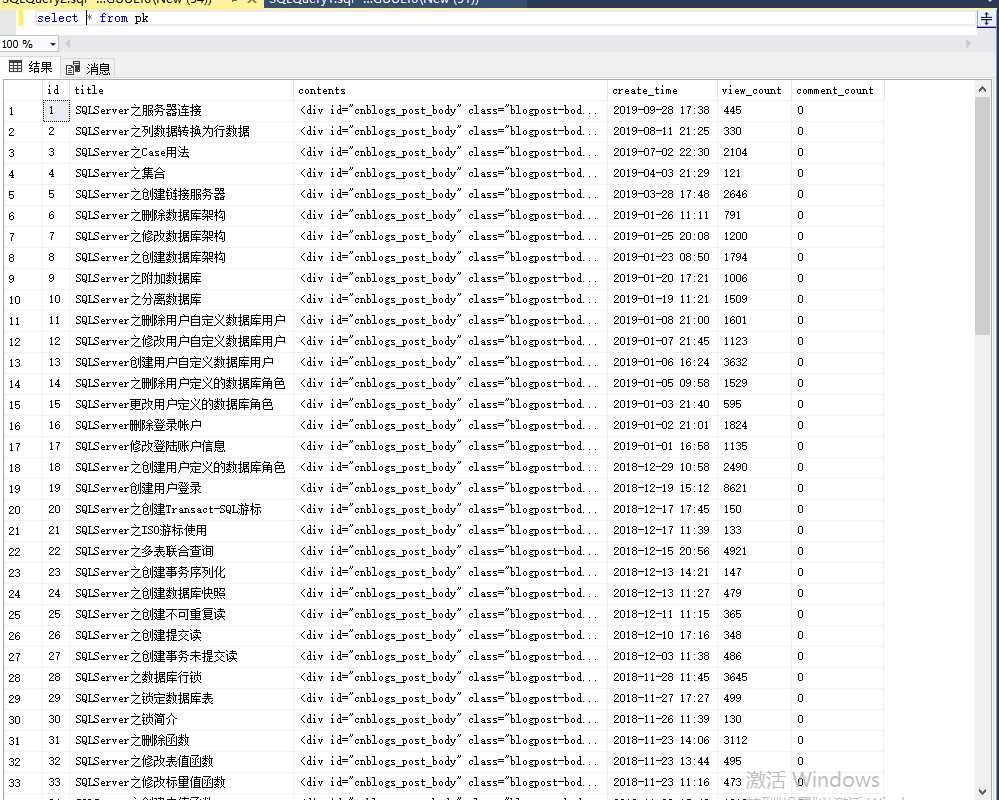Open the 100 % zoom dropdown
The width and height of the screenshot is (999, 800).
(x=52, y=44)
